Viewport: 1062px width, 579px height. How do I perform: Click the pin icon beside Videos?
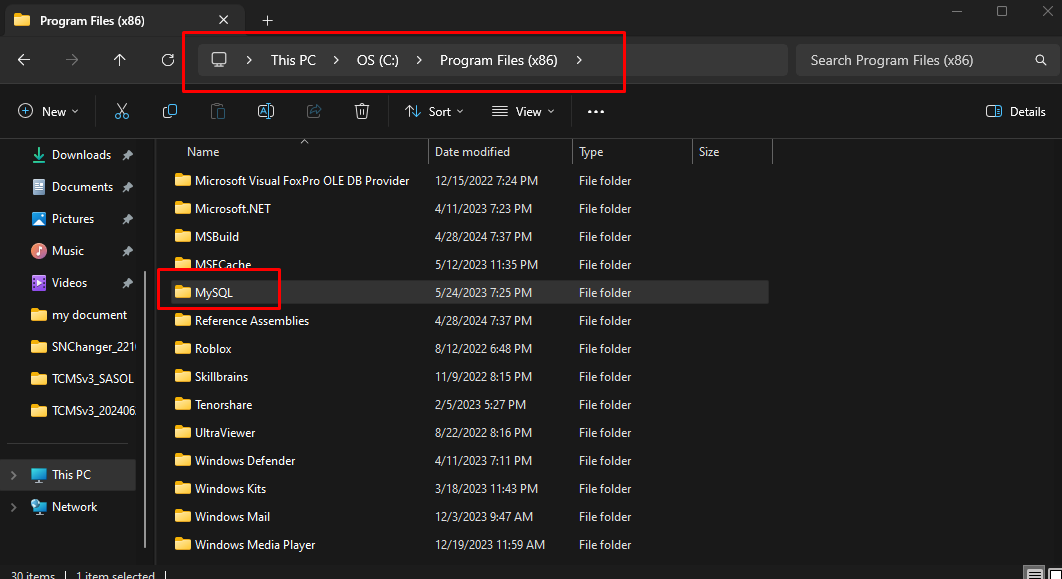click(x=127, y=283)
